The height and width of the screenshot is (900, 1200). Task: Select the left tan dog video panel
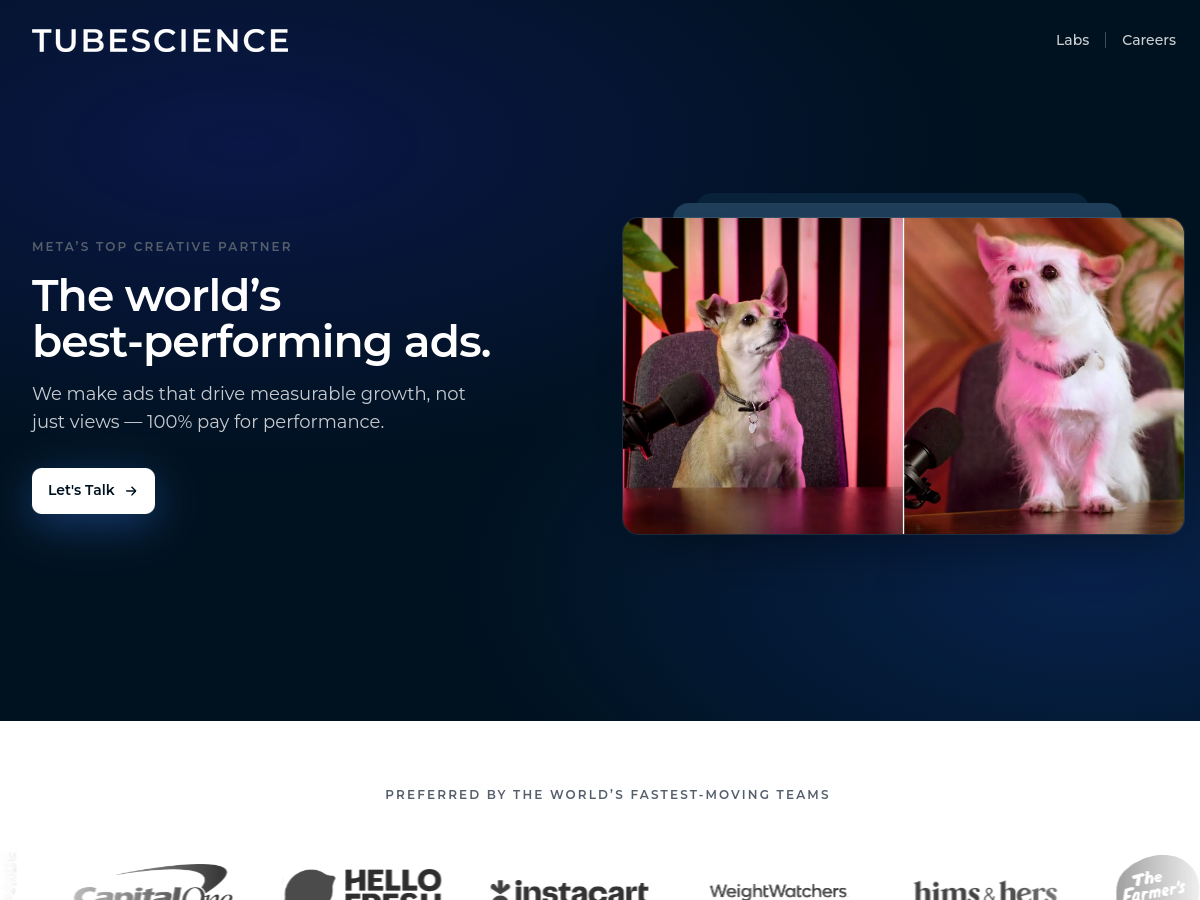click(763, 376)
